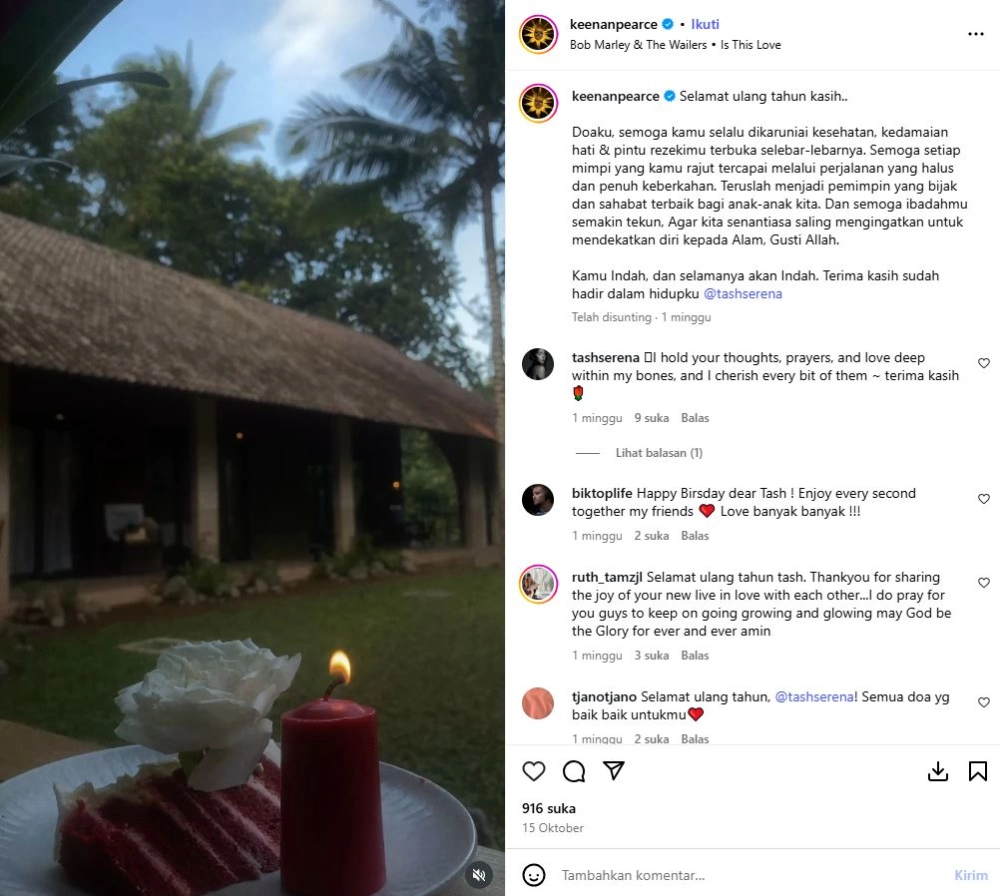View likes by clicking 916 suka
Viewport: 1000px width, 896px height.
click(x=549, y=808)
